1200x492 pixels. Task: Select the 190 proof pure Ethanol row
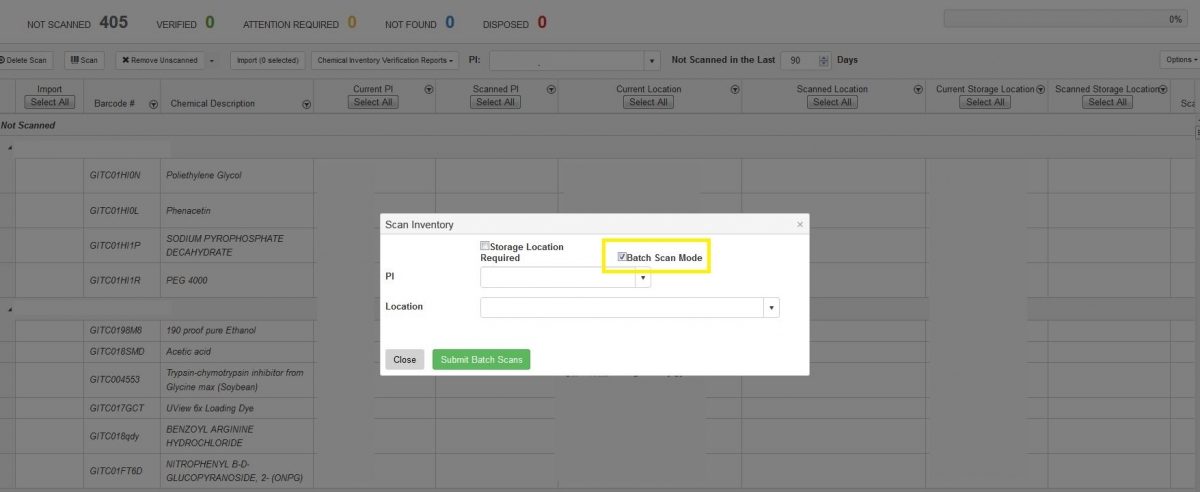click(600, 330)
